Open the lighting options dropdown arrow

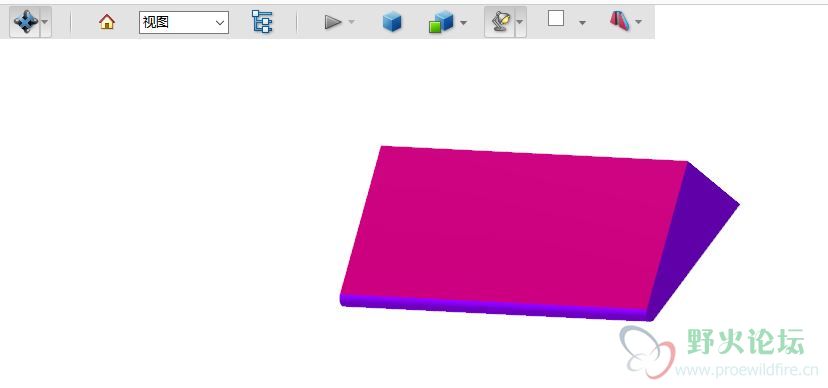pos(520,22)
